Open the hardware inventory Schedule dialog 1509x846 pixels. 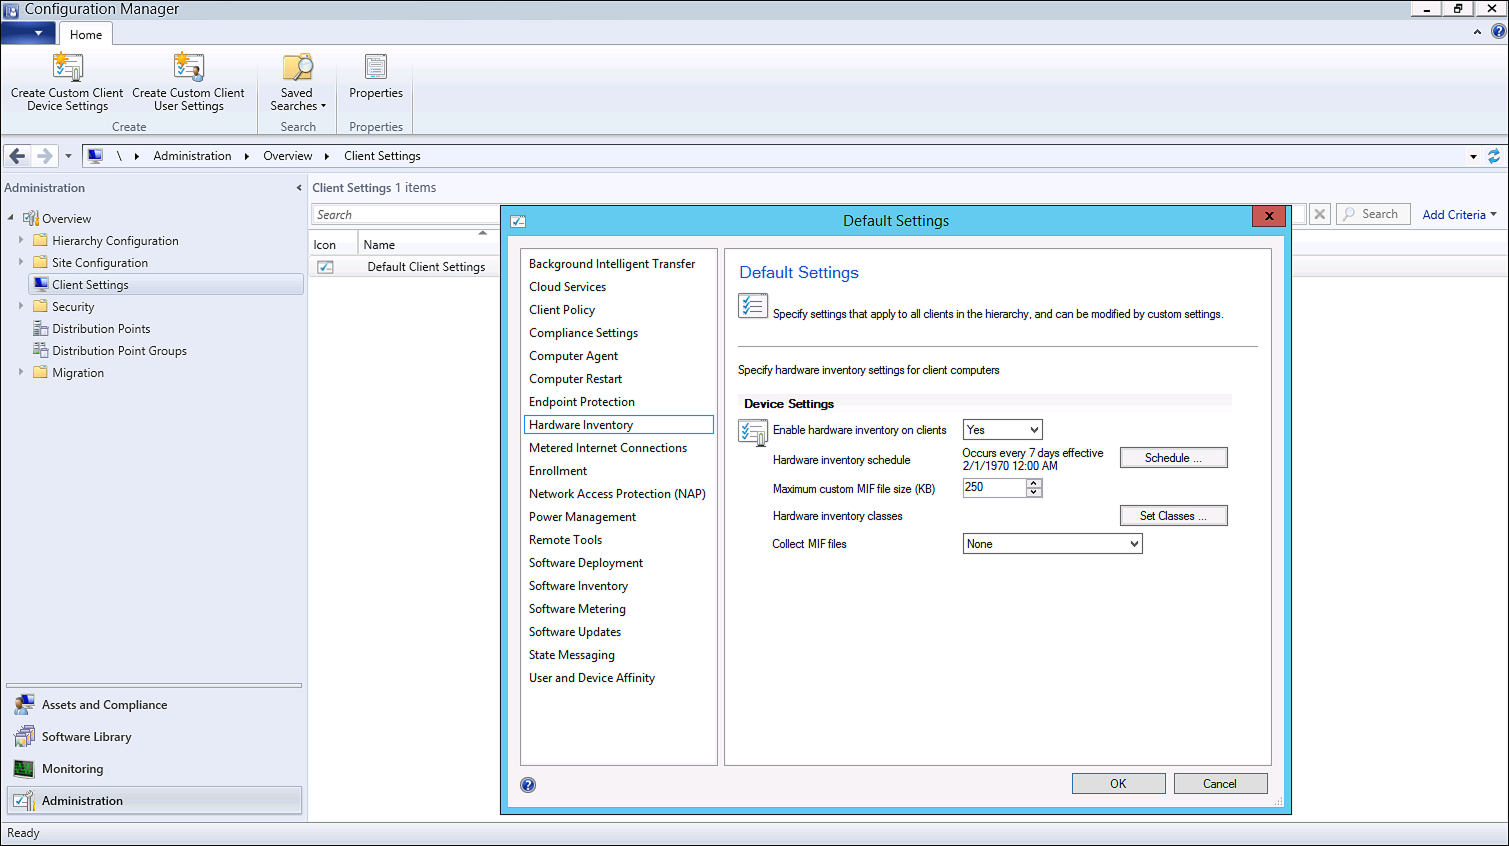point(1173,457)
